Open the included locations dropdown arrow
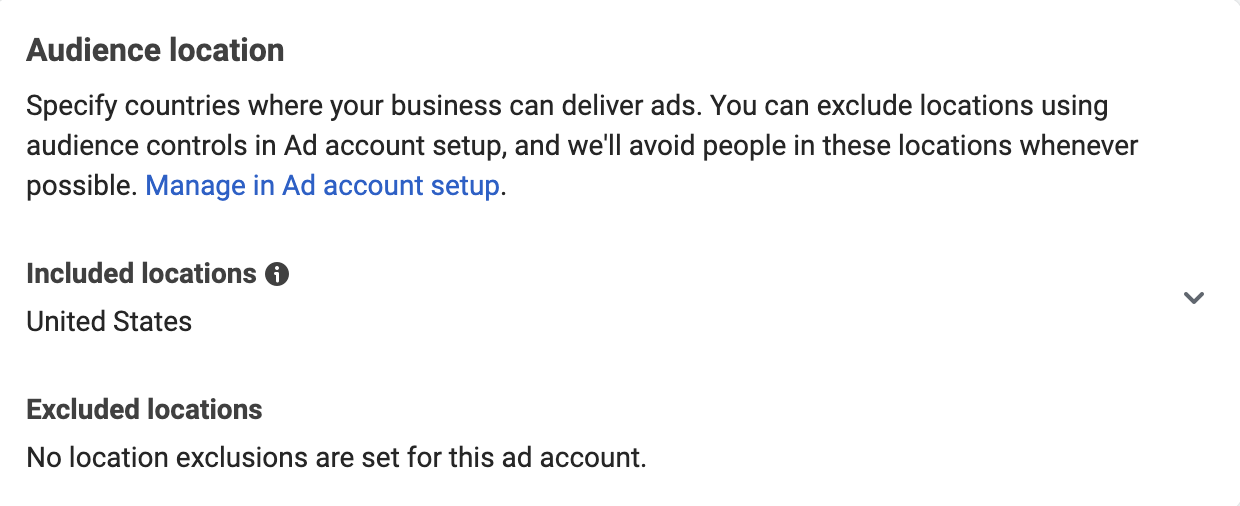The image size is (1240, 506). pyautogui.click(x=1193, y=297)
